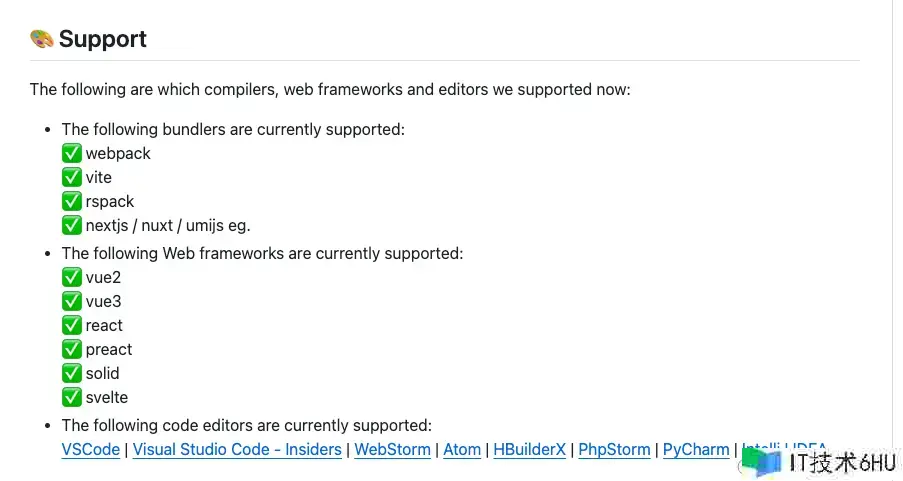Viewport: 903px width, 481px height.
Task: Open the VSCode link
Action: (90, 449)
